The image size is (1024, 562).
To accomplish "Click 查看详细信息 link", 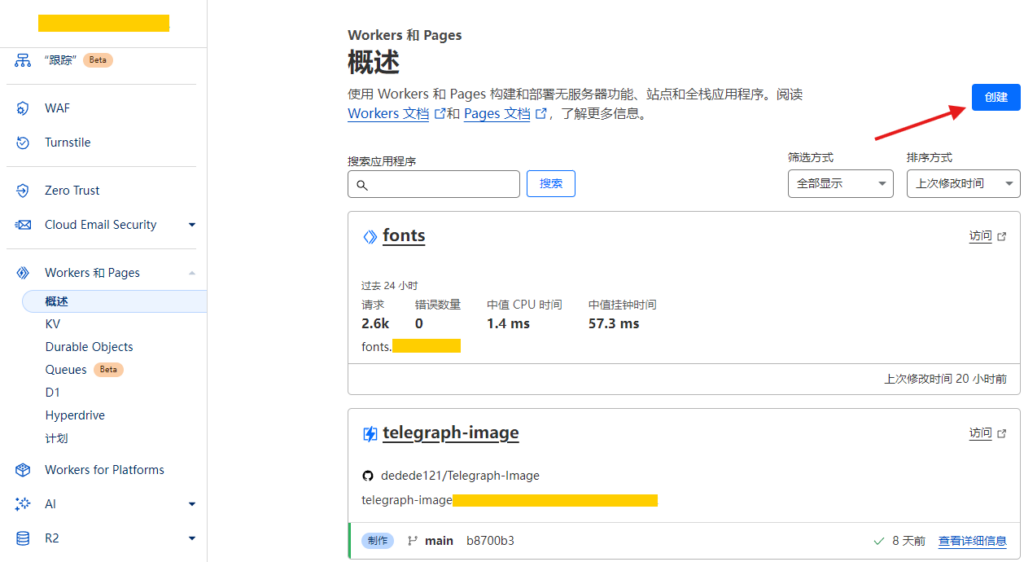I will coord(972,540).
